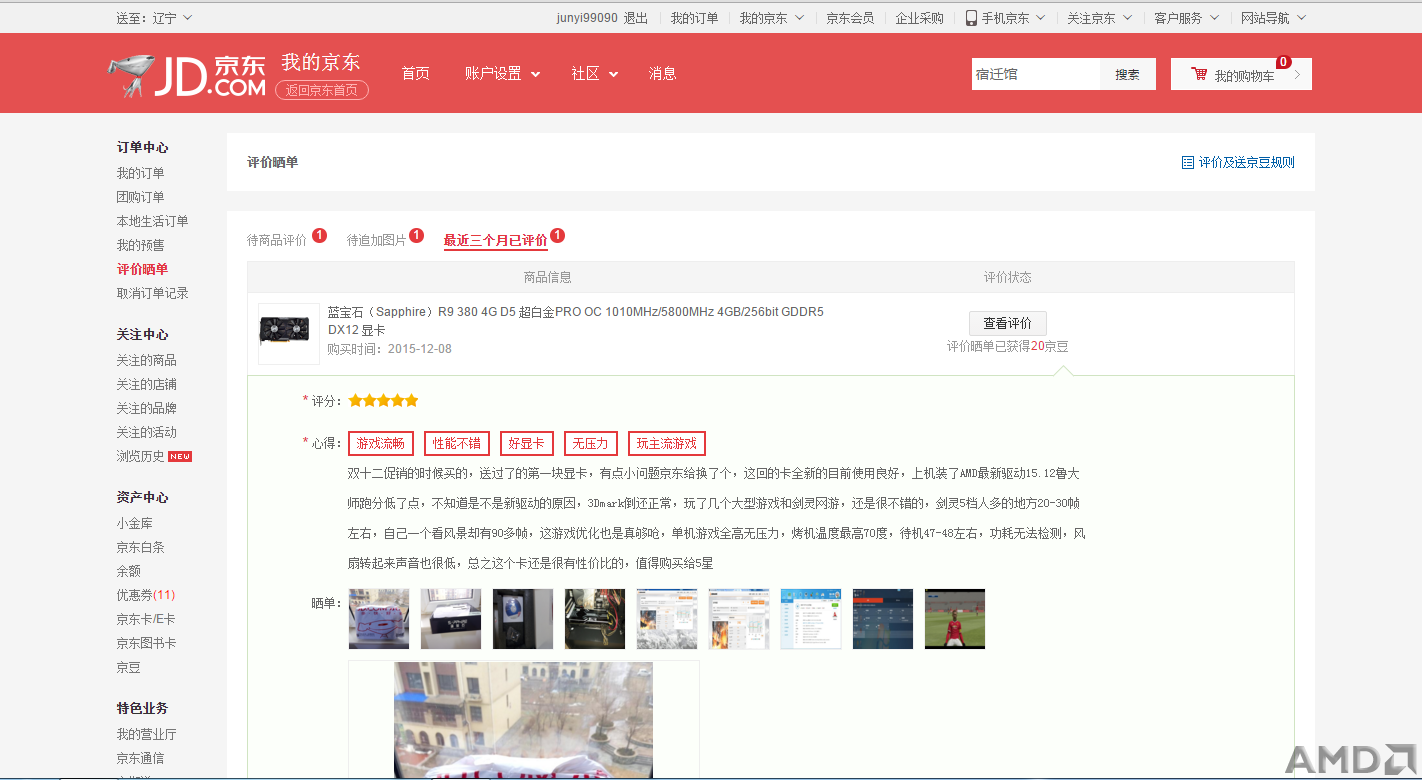Open the 京东会员 link
The image size is (1422, 780).
click(850, 18)
